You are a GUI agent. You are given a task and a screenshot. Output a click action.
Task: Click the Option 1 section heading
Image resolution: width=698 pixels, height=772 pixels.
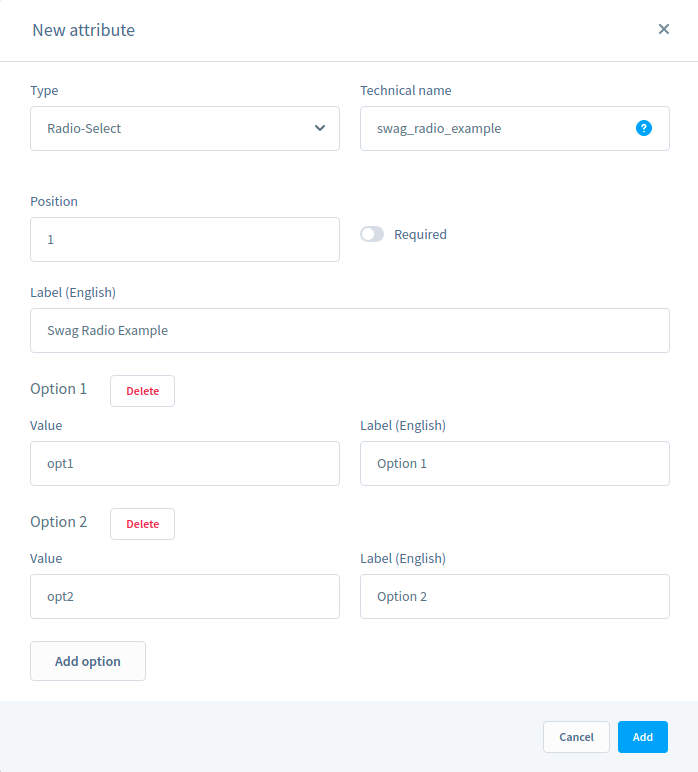(59, 389)
